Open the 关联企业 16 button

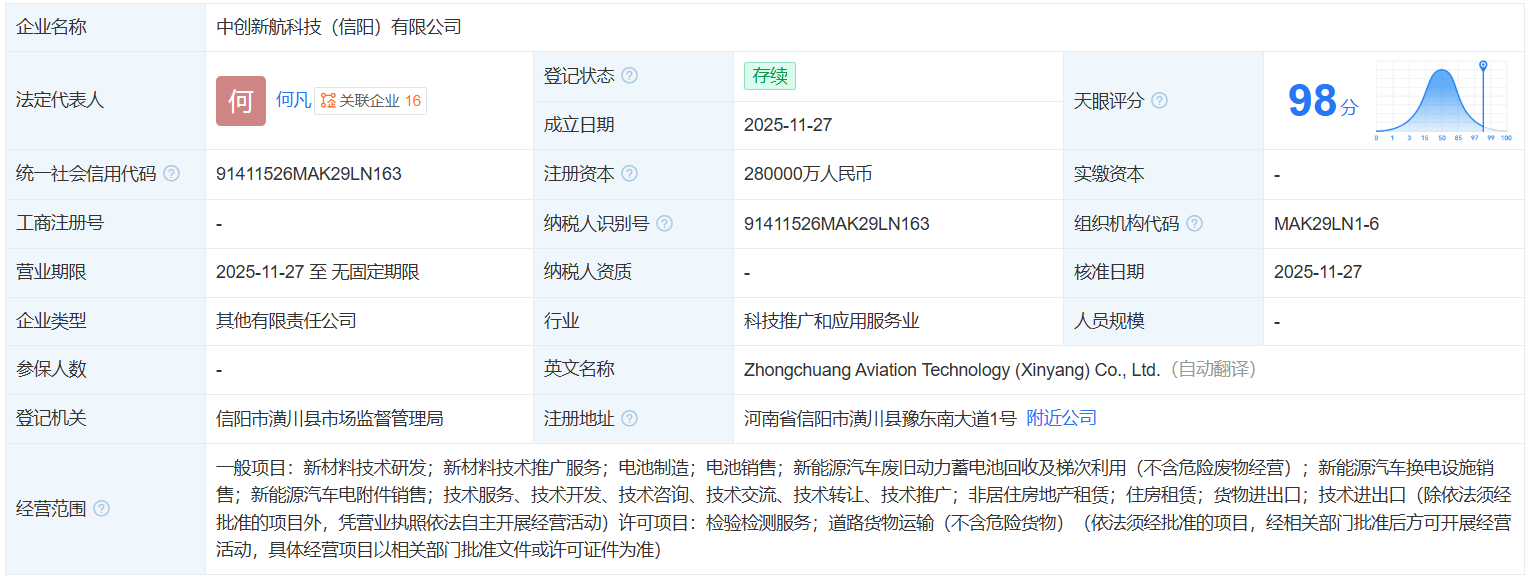[371, 101]
